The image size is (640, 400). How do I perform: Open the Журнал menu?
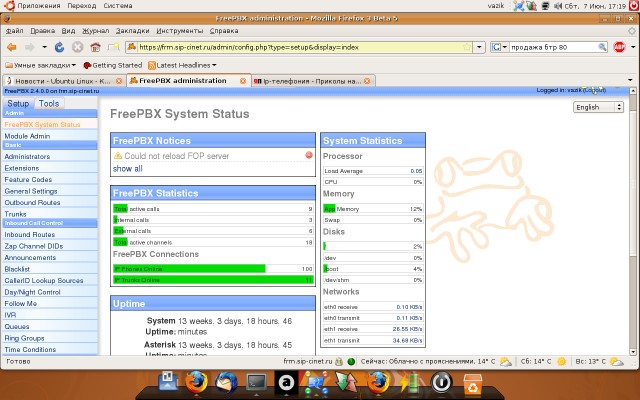pos(96,31)
